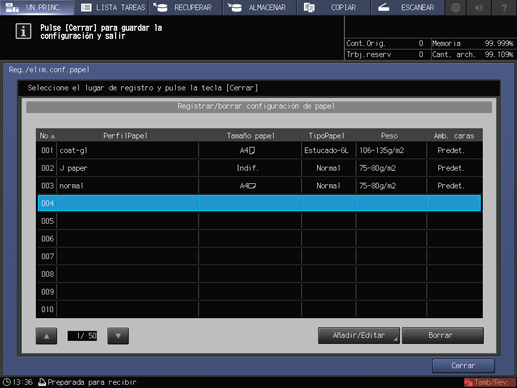The width and height of the screenshot is (517, 388).
Task: Open the ALMACENAR tab
Action: (259, 7)
